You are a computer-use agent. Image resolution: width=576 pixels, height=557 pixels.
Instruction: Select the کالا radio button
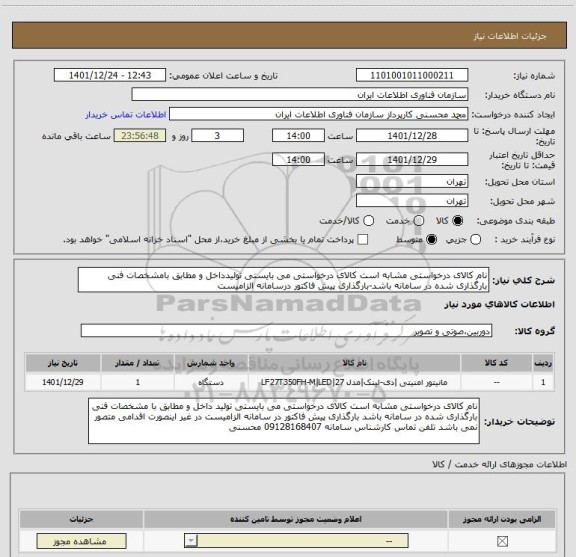(x=458, y=221)
